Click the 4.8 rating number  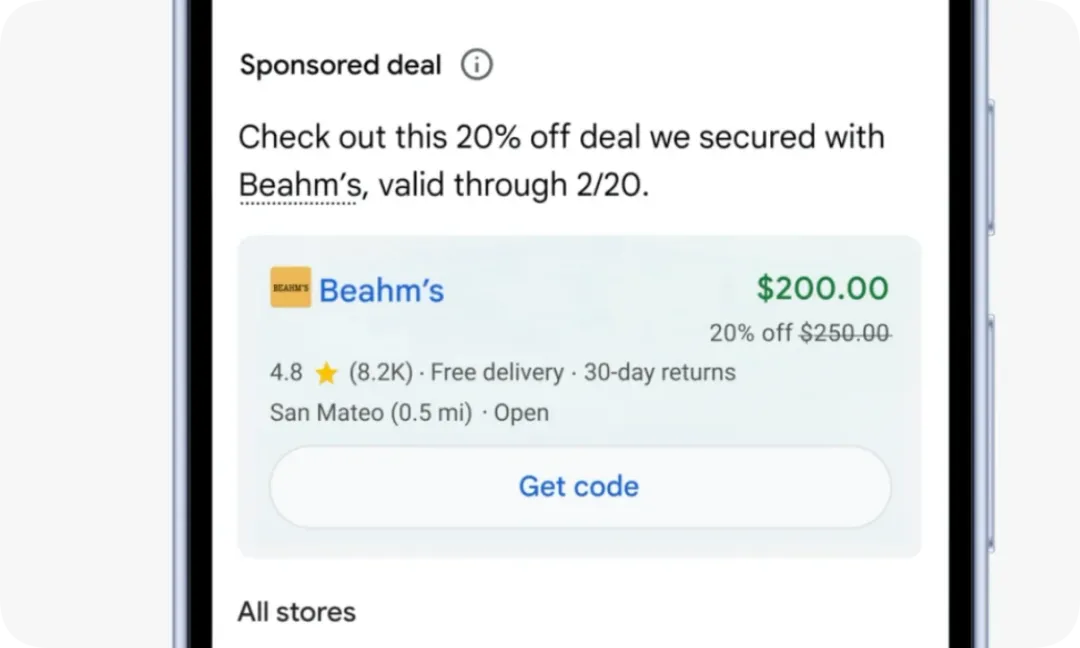tap(286, 373)
